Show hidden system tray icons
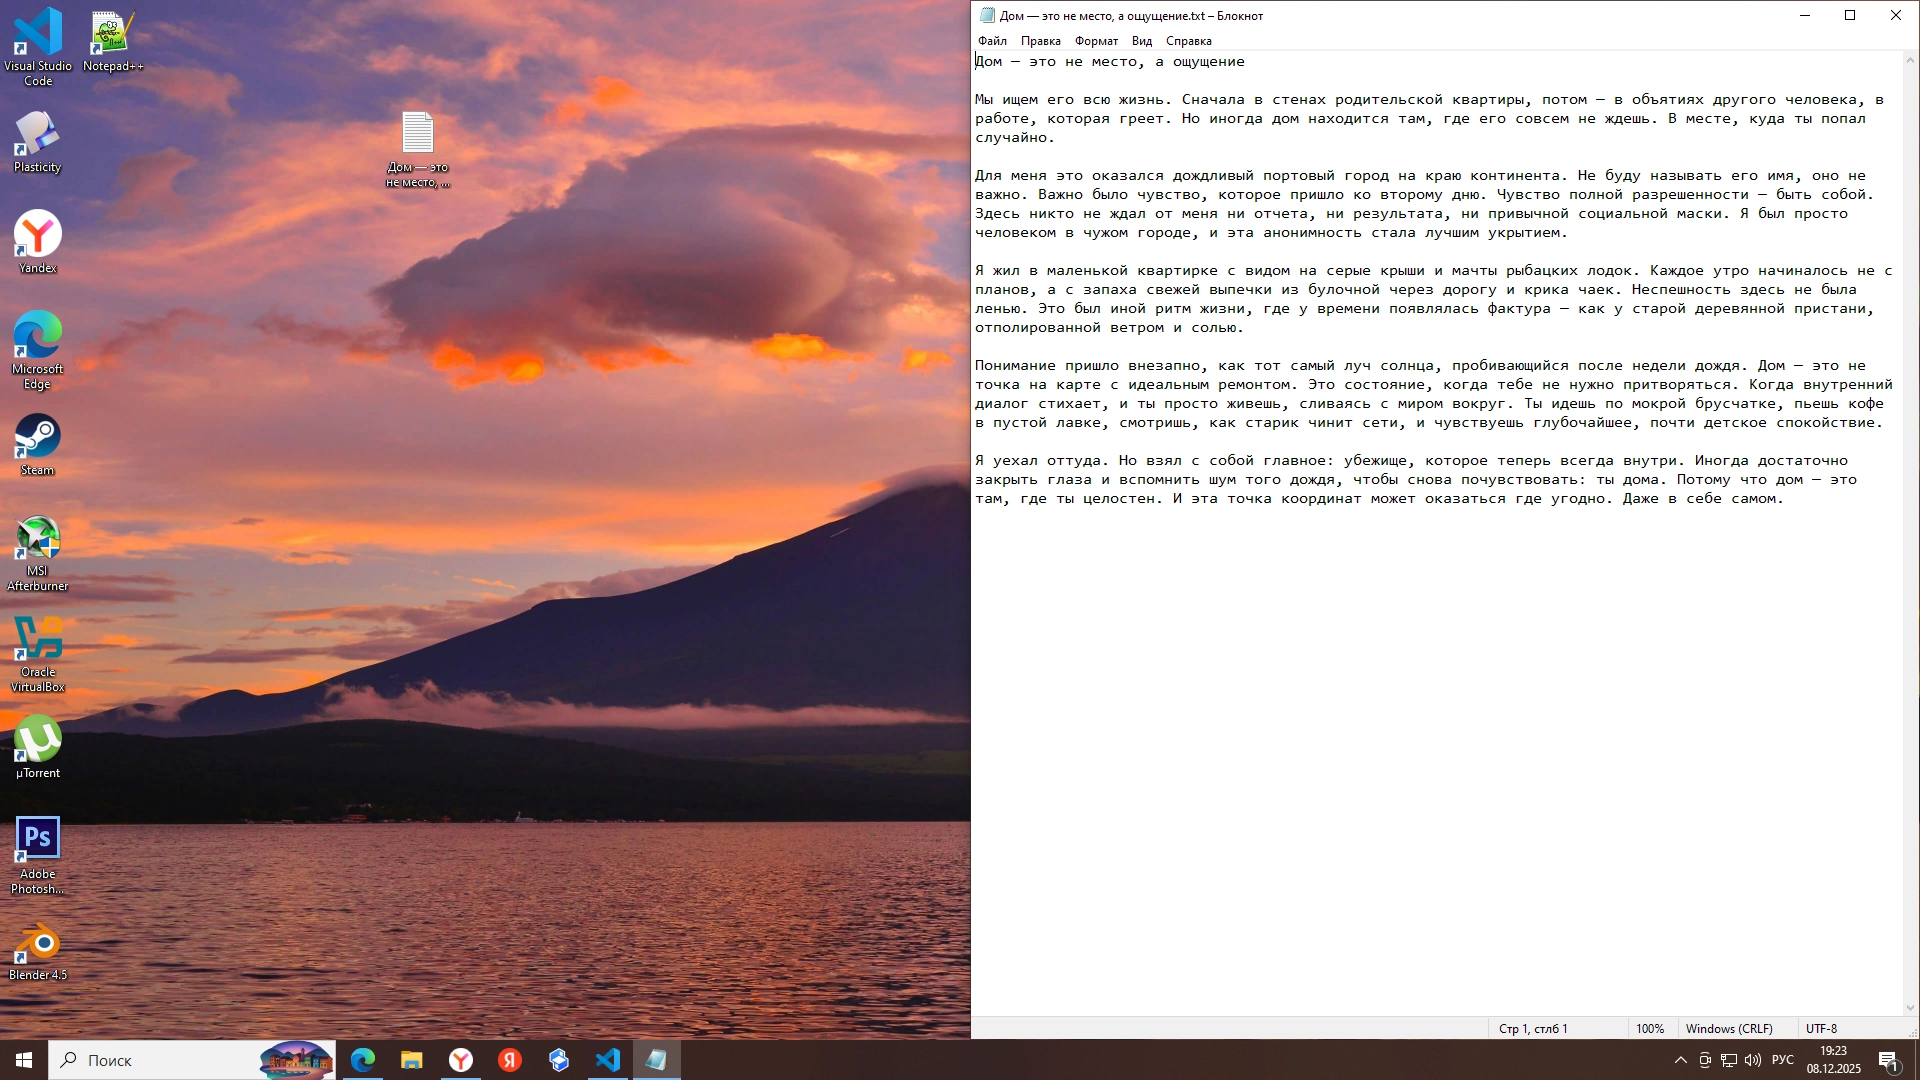Viewport: 1920px width, 1080px height. 1680,1060
